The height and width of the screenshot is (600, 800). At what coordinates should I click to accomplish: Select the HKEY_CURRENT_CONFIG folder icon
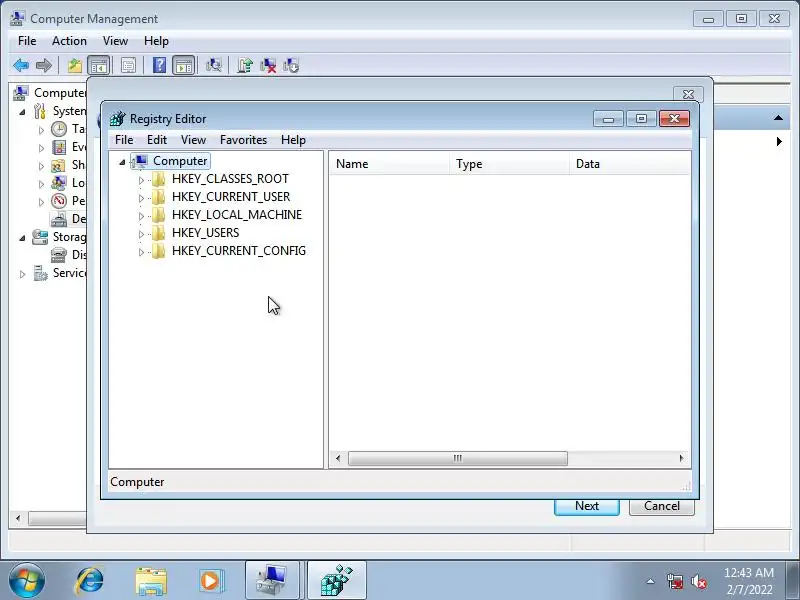point(159,251)
